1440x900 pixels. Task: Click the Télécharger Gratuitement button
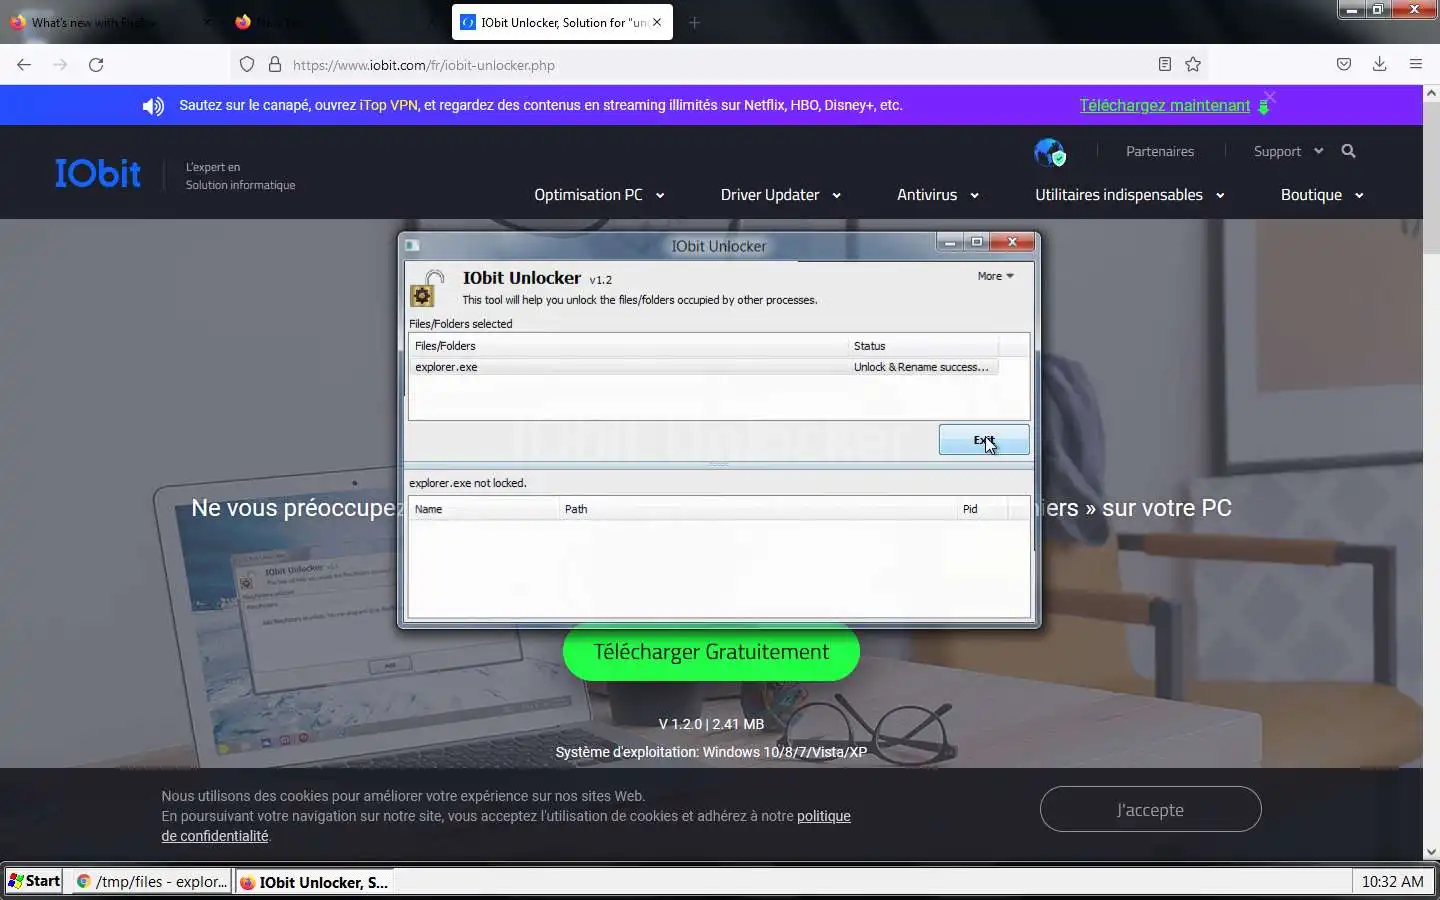click(x=711, y=652)
